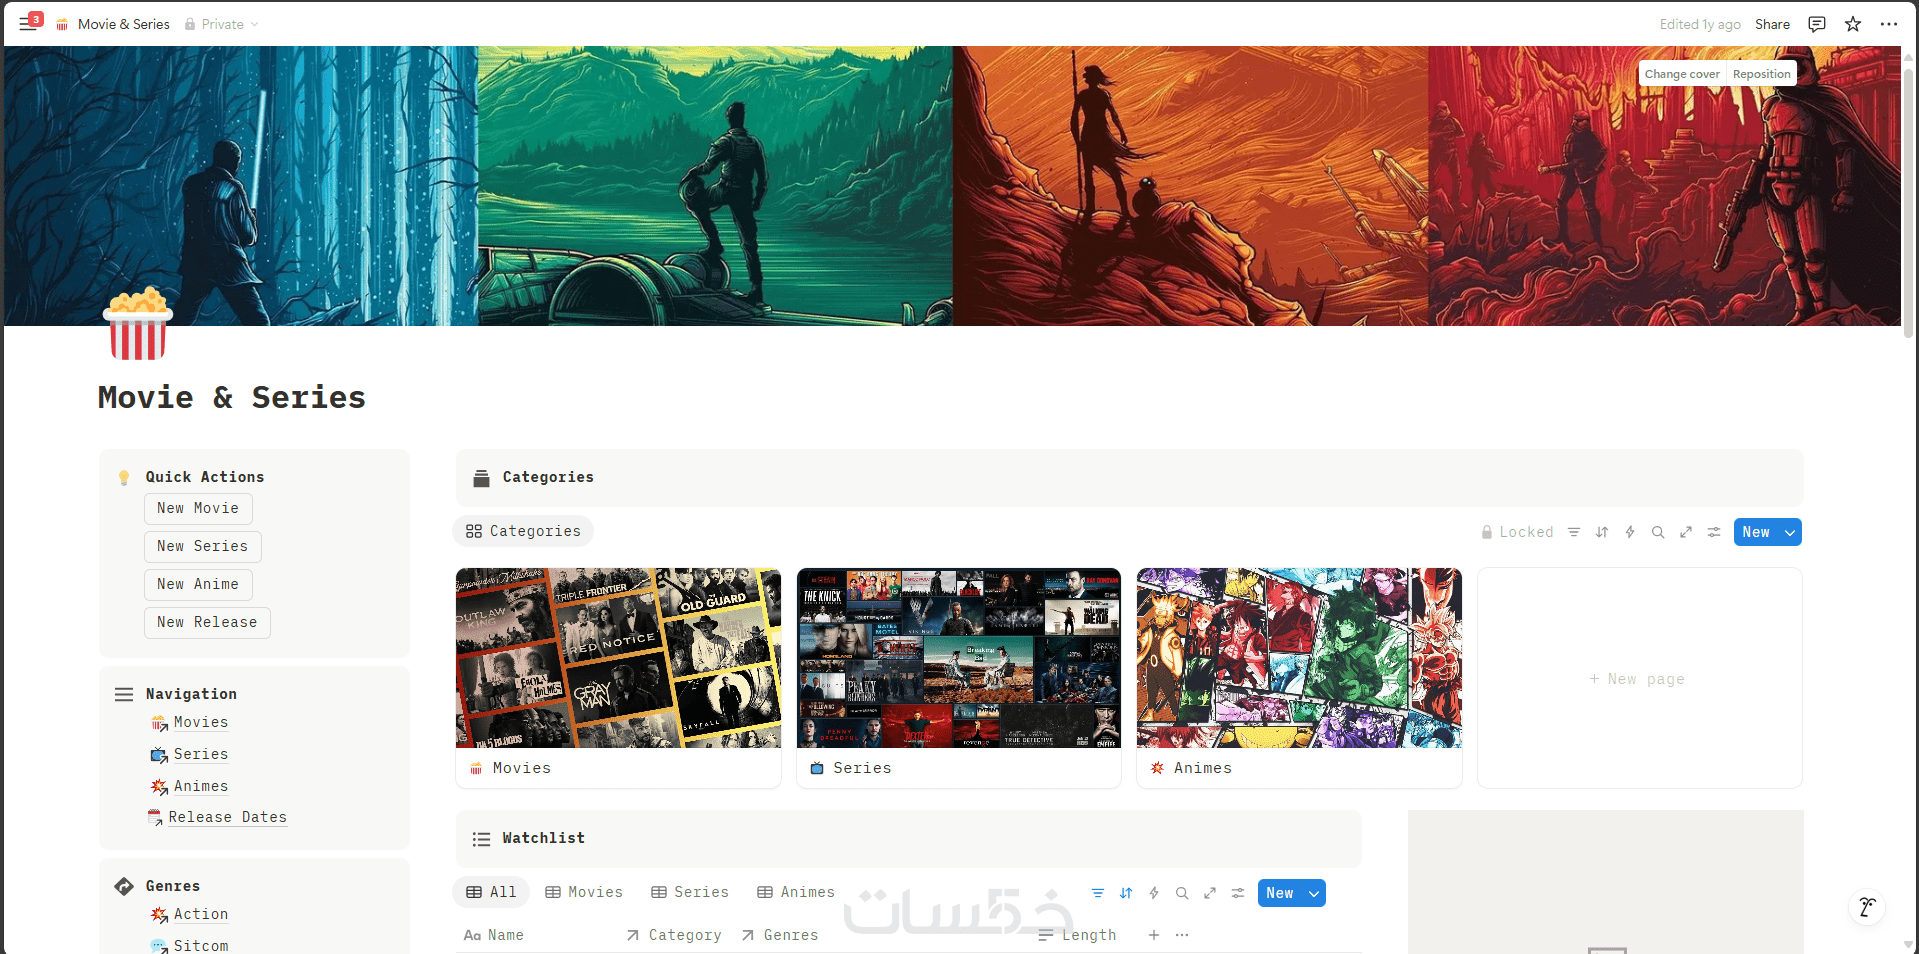Click the Name column header
Image resolution: width=1919 pixels, height=954 pixels.
point(494,935)
